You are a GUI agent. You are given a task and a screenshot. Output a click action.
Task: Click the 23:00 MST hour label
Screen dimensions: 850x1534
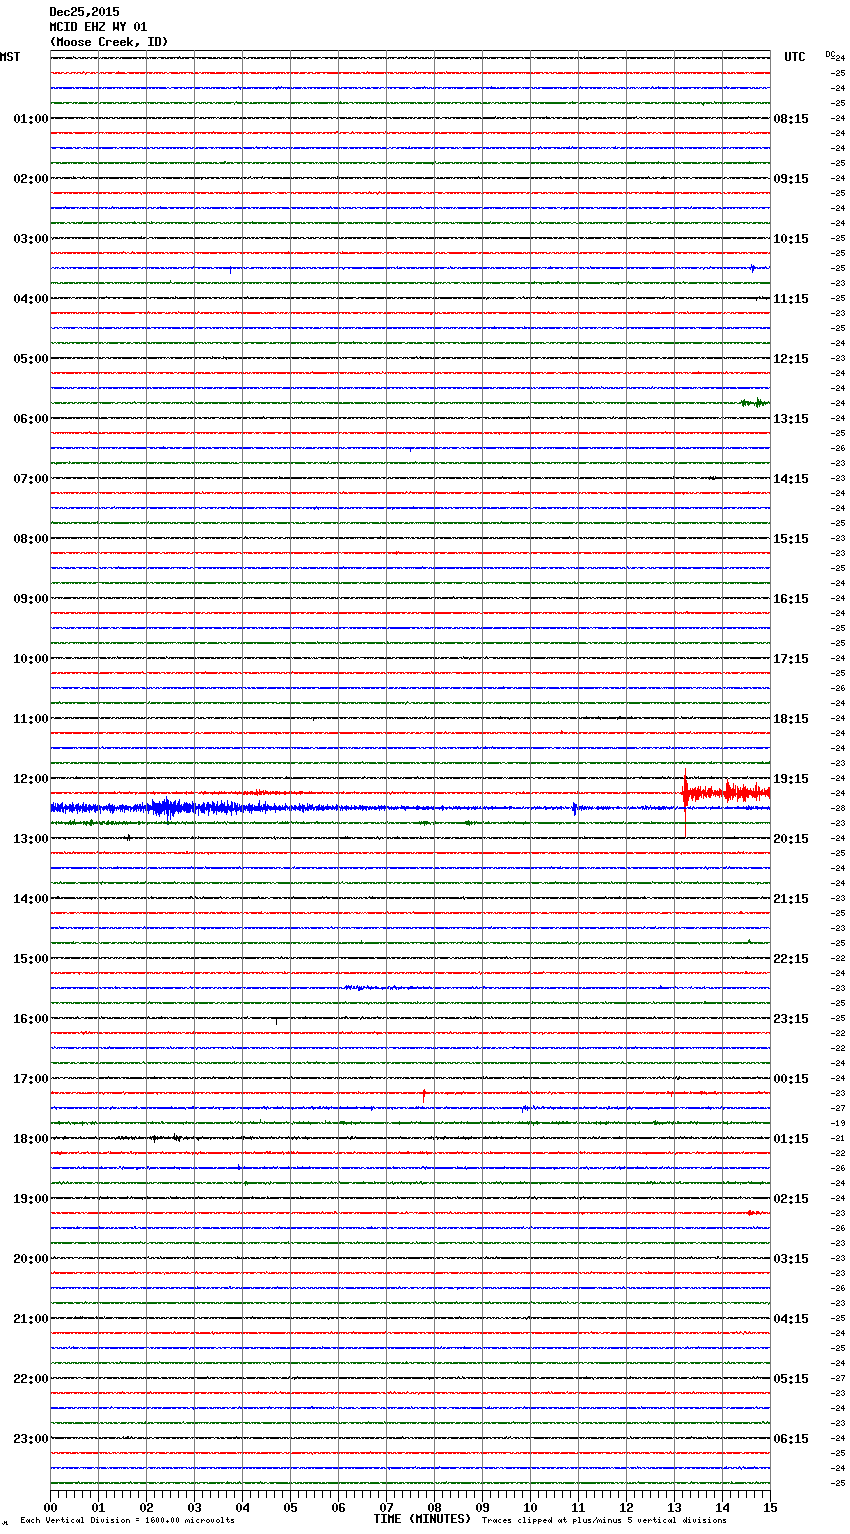click(31, 1439)
